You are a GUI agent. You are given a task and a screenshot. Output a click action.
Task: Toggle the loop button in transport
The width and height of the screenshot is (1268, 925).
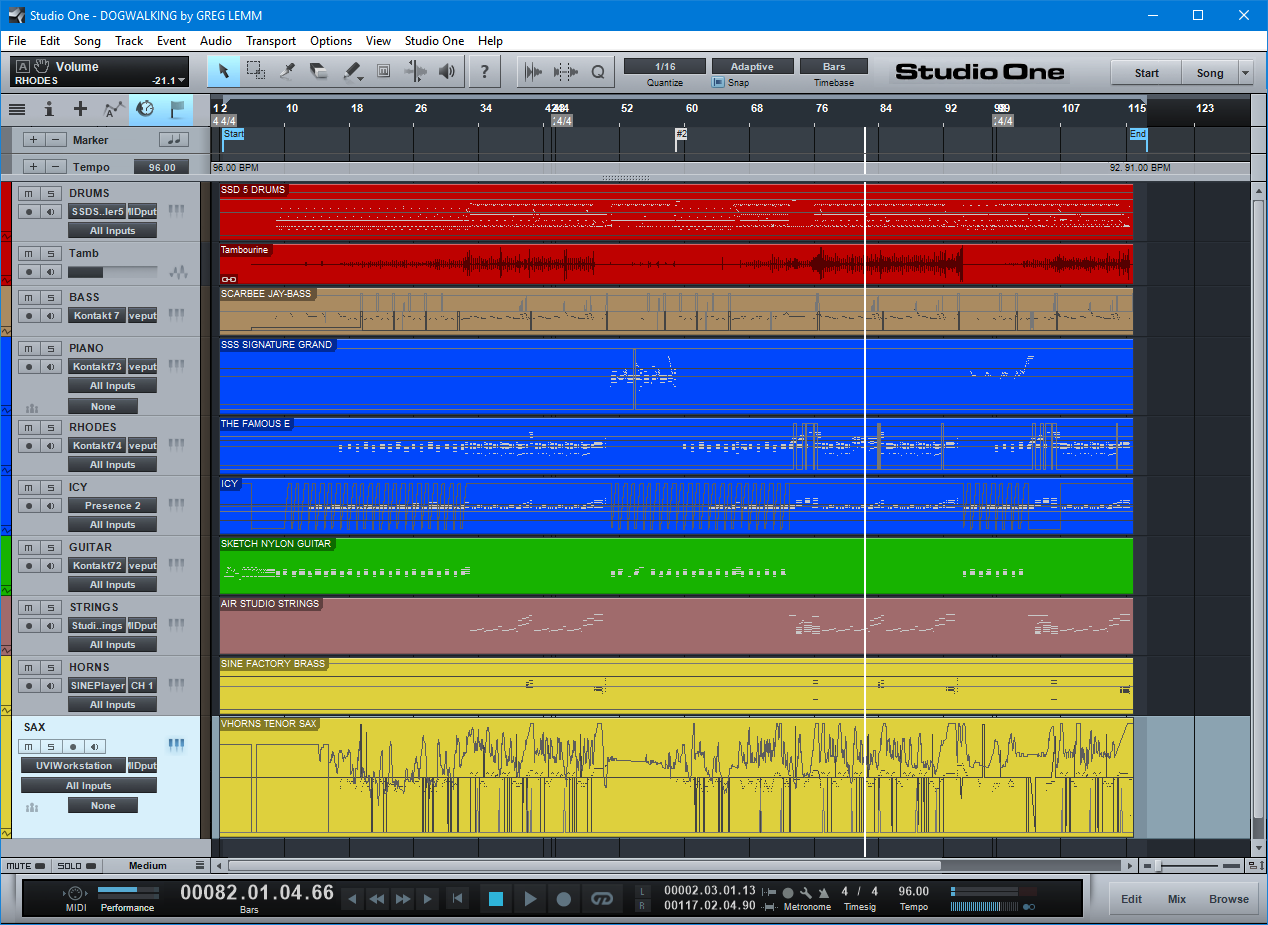pyautogui.click(x=601, y=899)
